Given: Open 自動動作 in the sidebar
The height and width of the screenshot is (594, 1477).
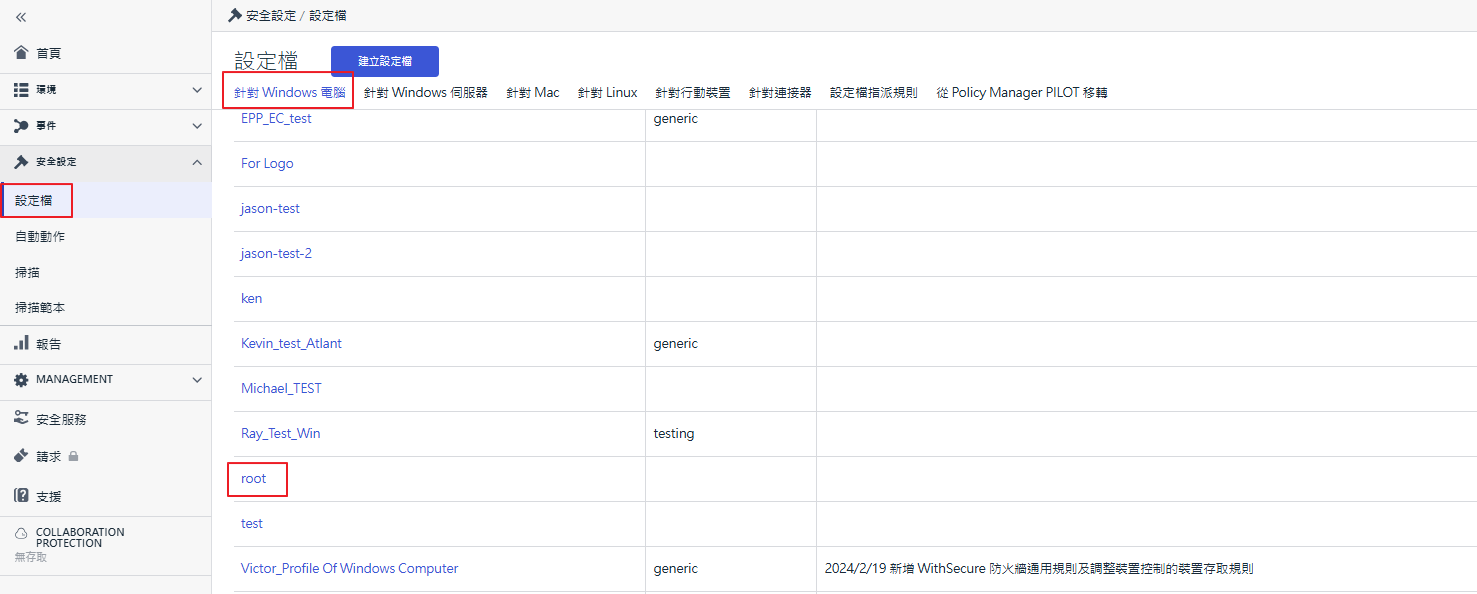Looking at the screenshot, I should [40, 236].
